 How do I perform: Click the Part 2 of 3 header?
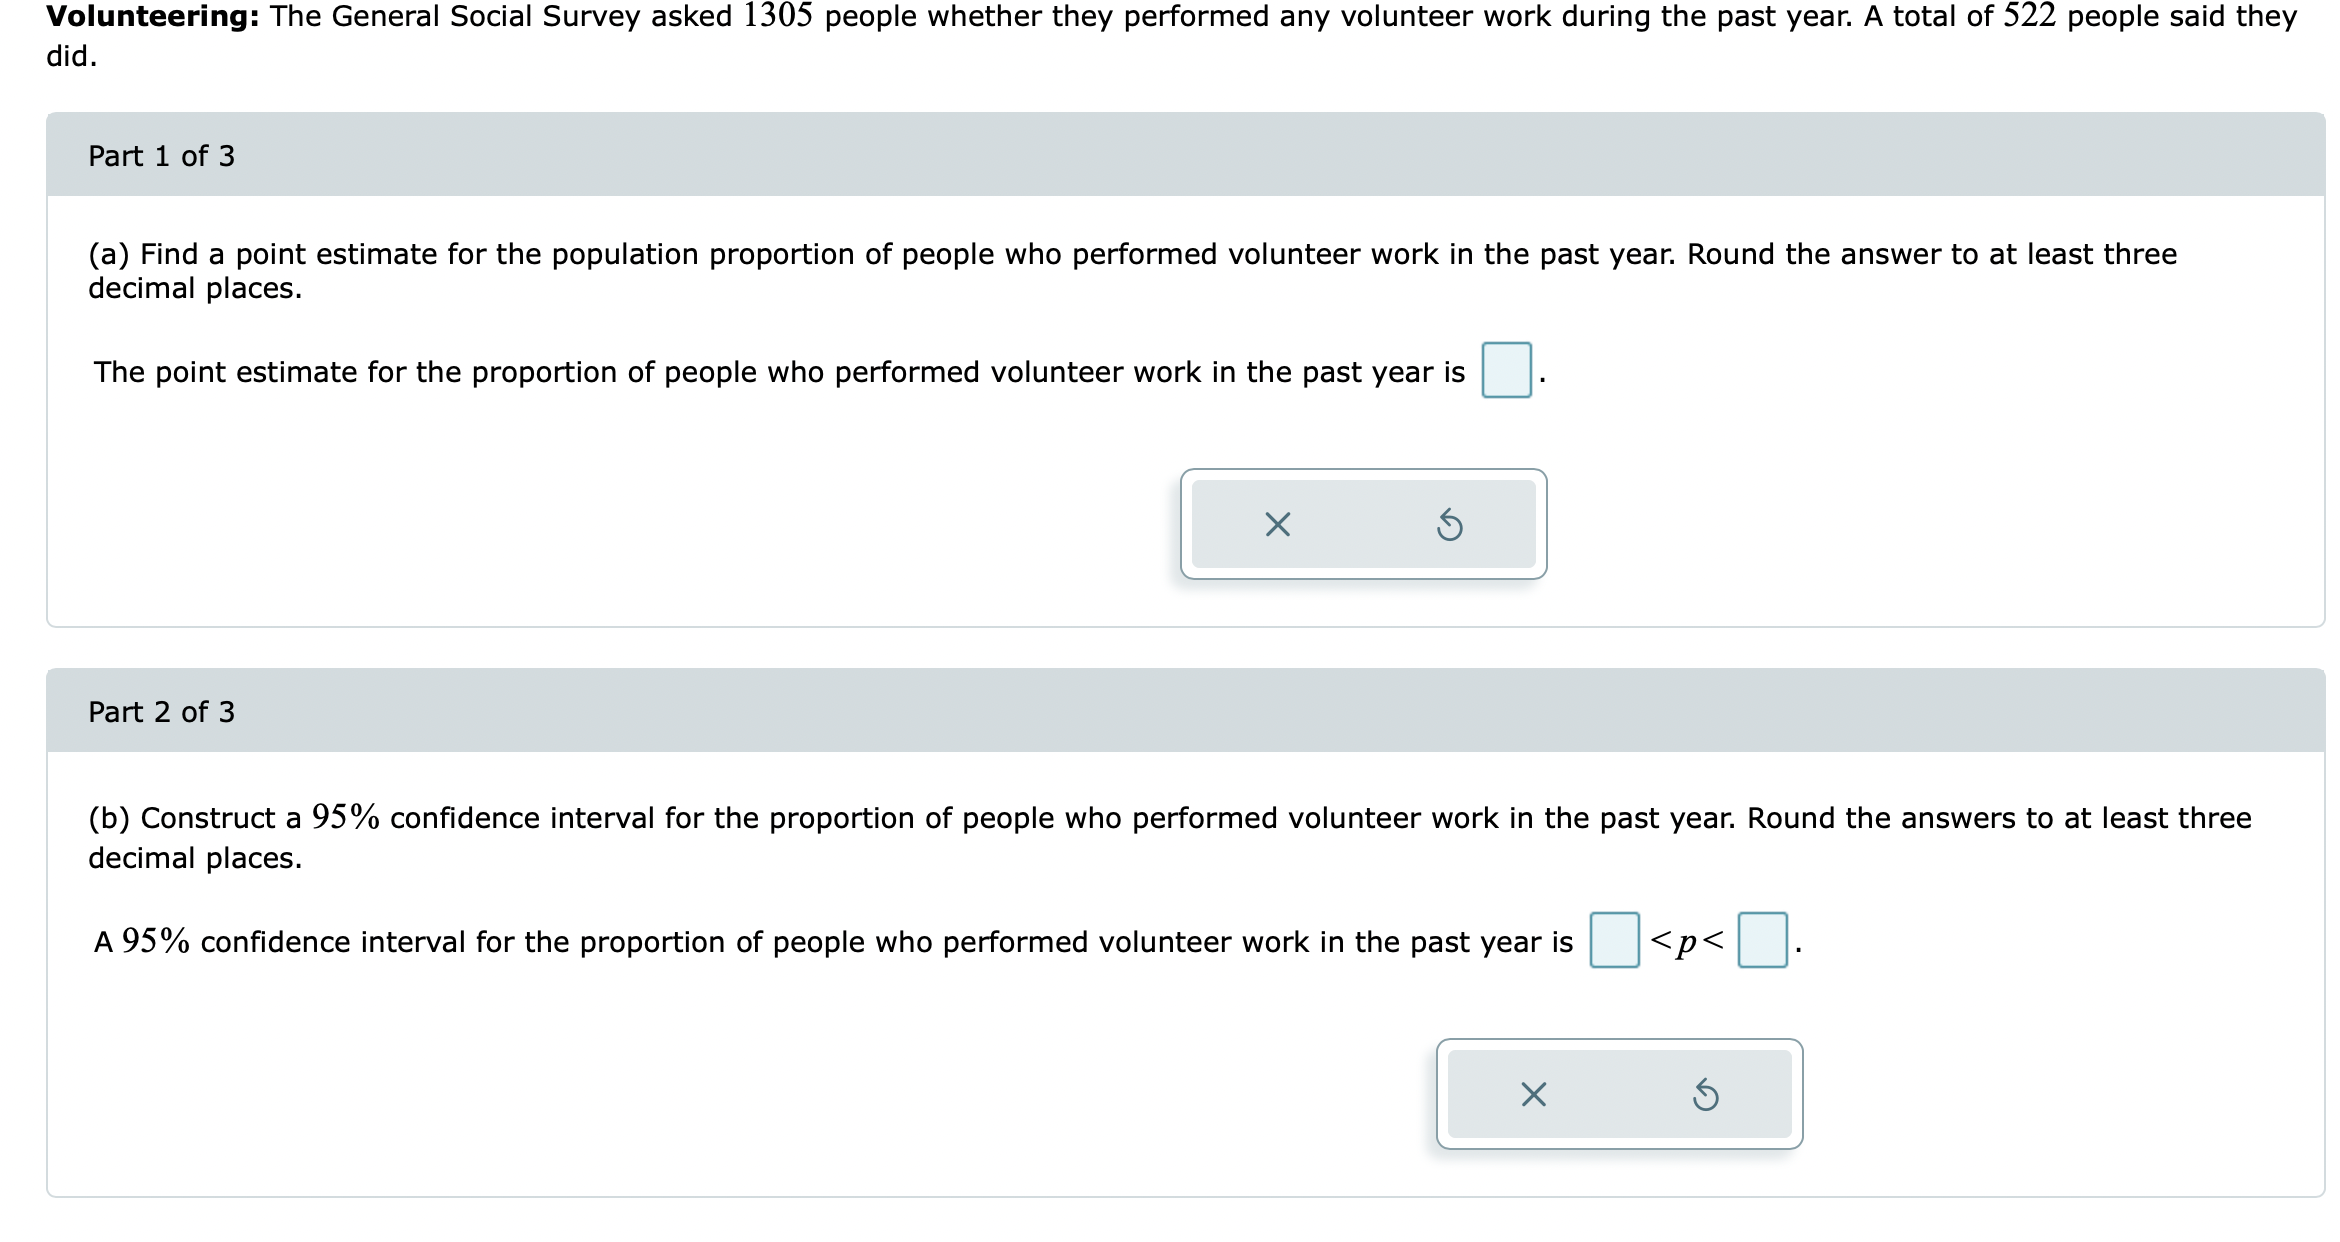point(160,711)
